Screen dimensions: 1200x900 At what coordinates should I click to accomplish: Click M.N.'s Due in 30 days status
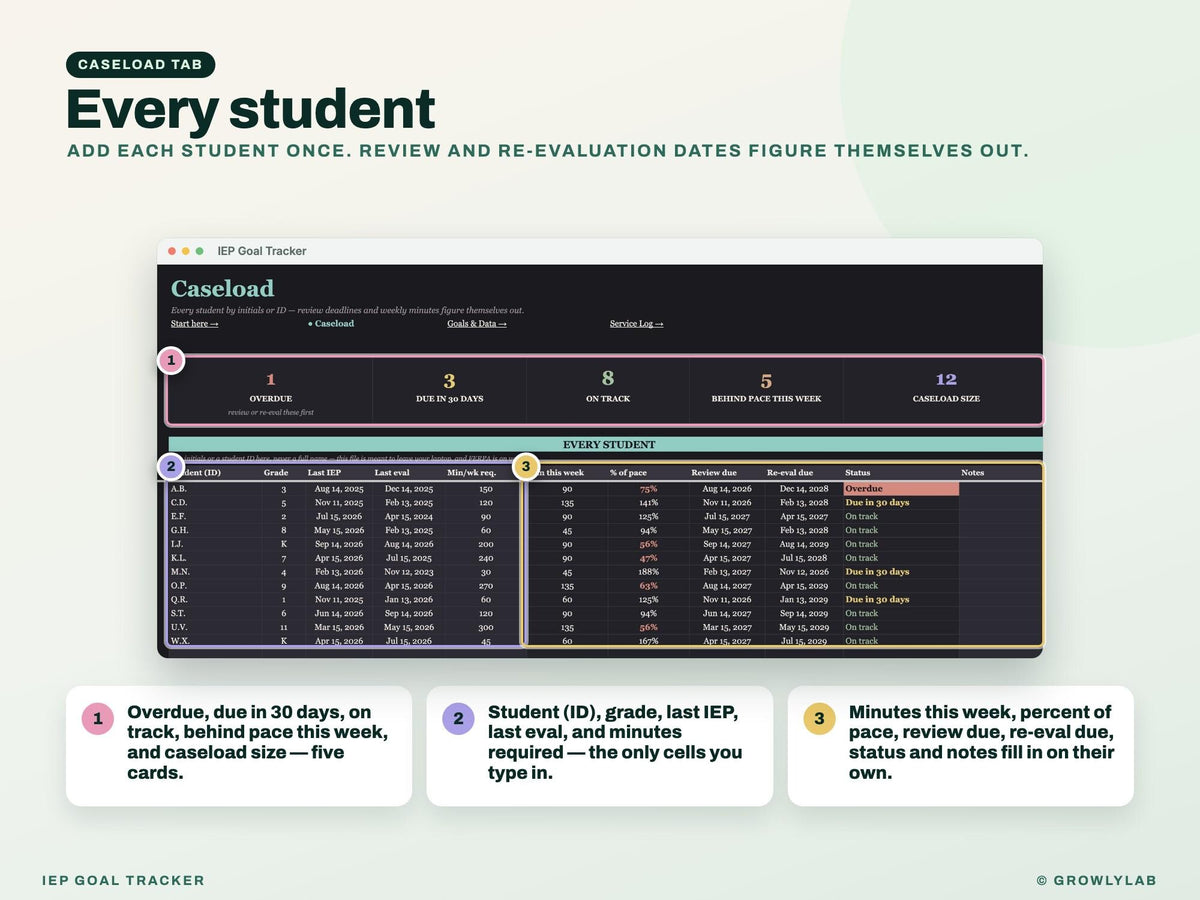click(x=877, y=572)
